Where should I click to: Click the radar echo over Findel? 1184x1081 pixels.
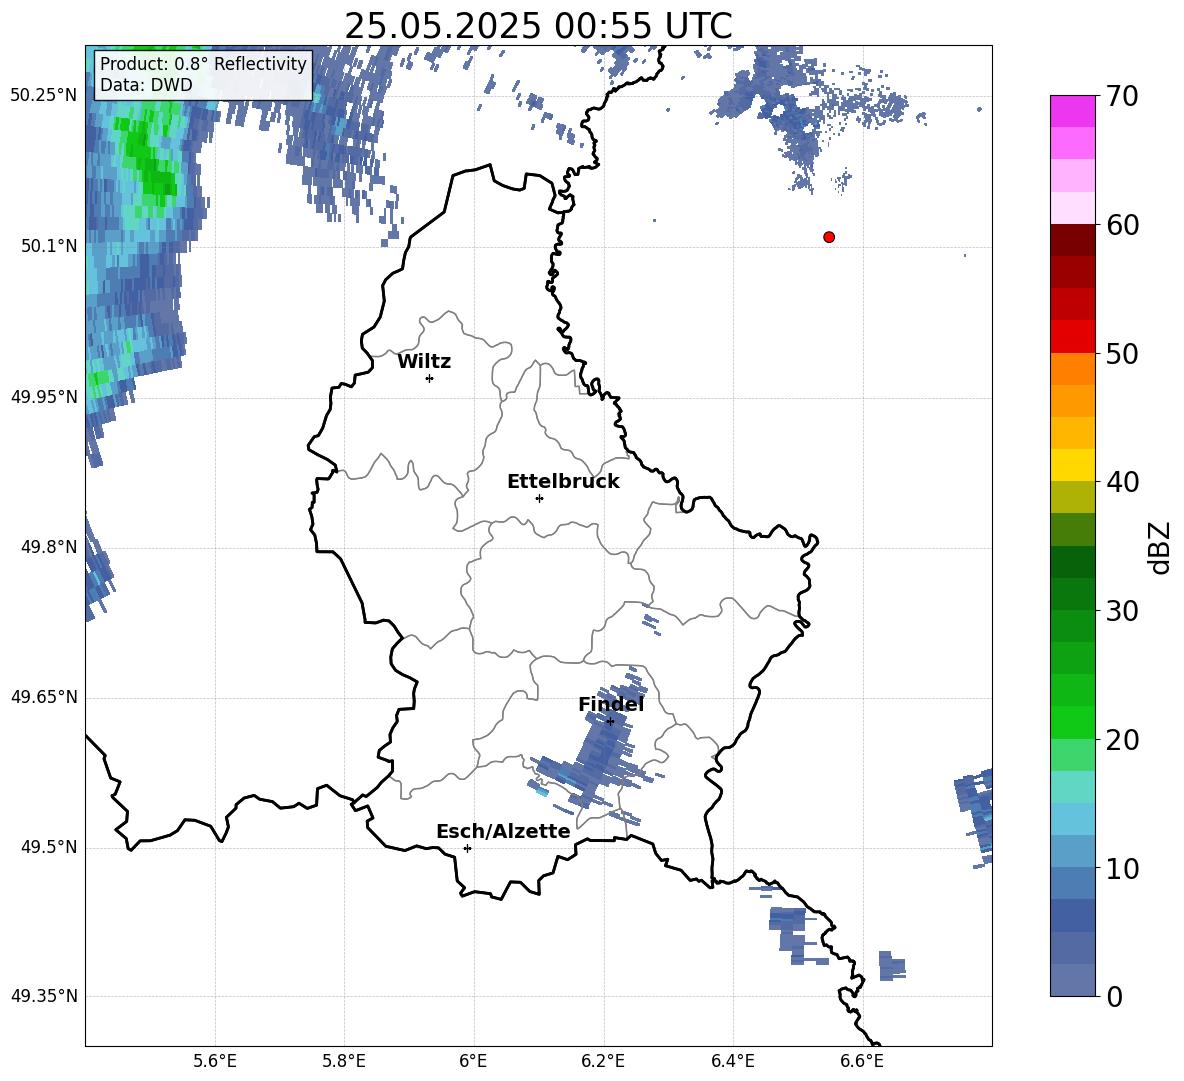coord(601,749)
